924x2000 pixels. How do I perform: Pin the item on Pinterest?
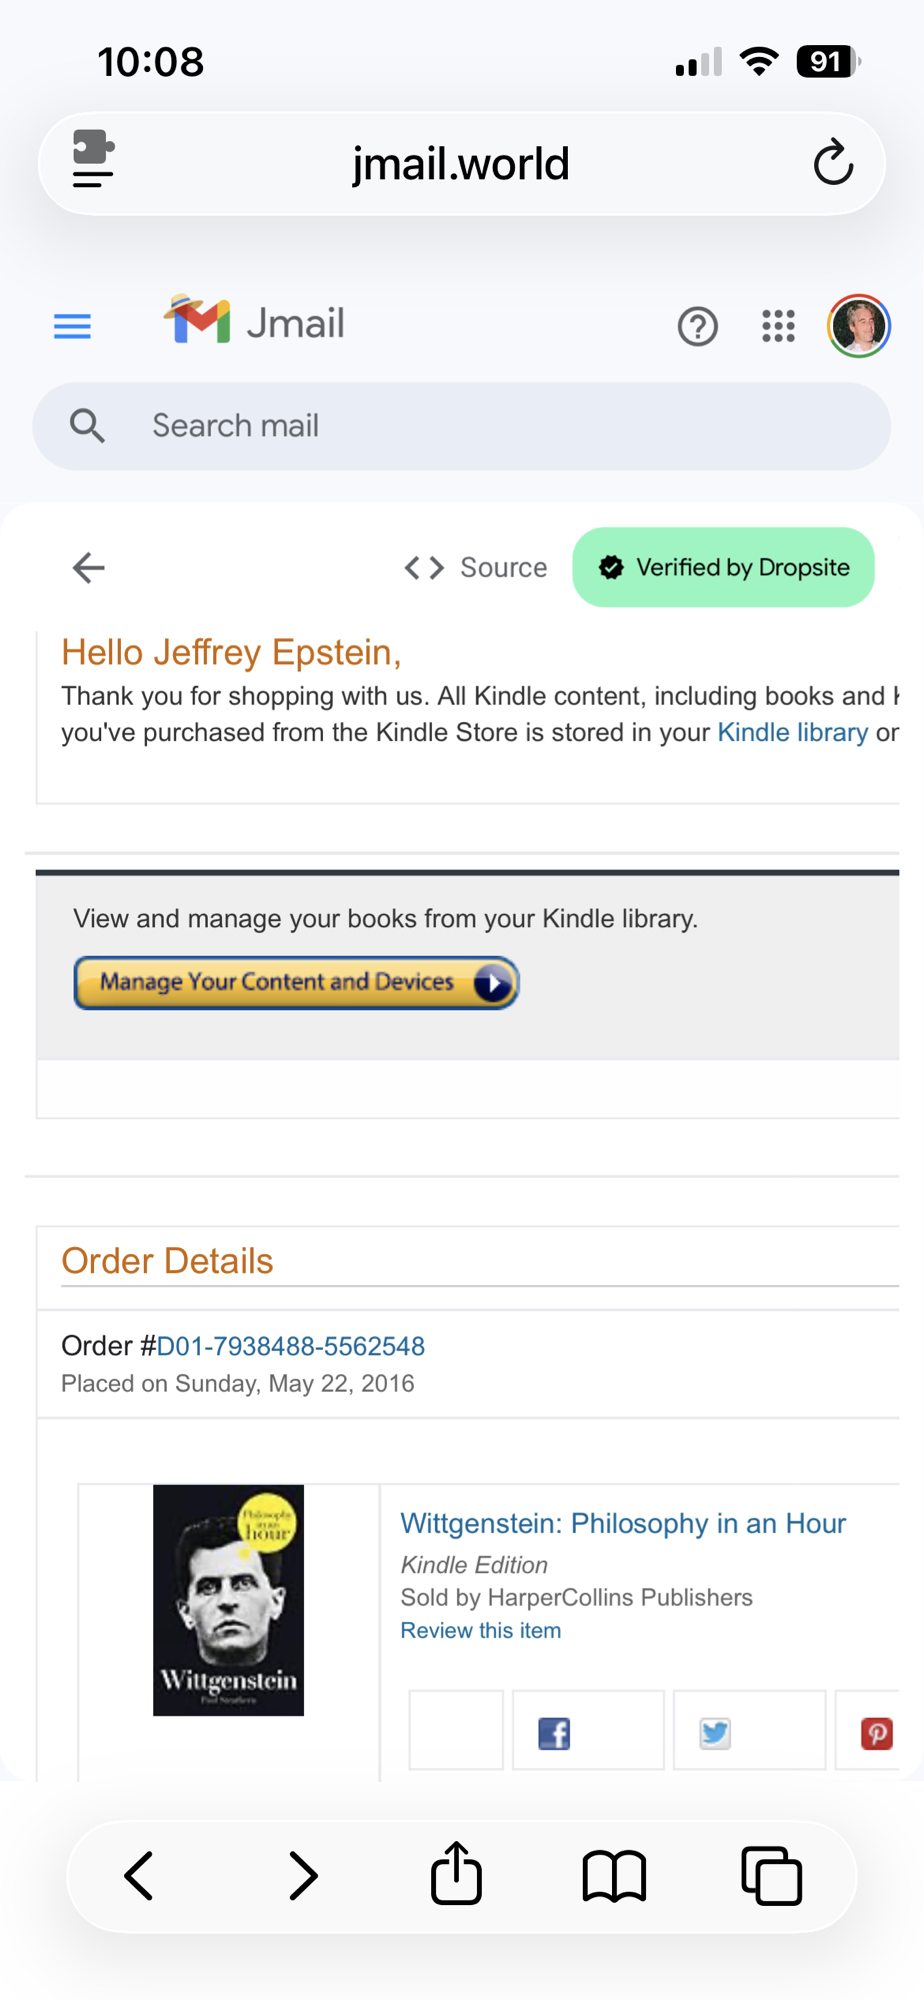[876, 1733]
